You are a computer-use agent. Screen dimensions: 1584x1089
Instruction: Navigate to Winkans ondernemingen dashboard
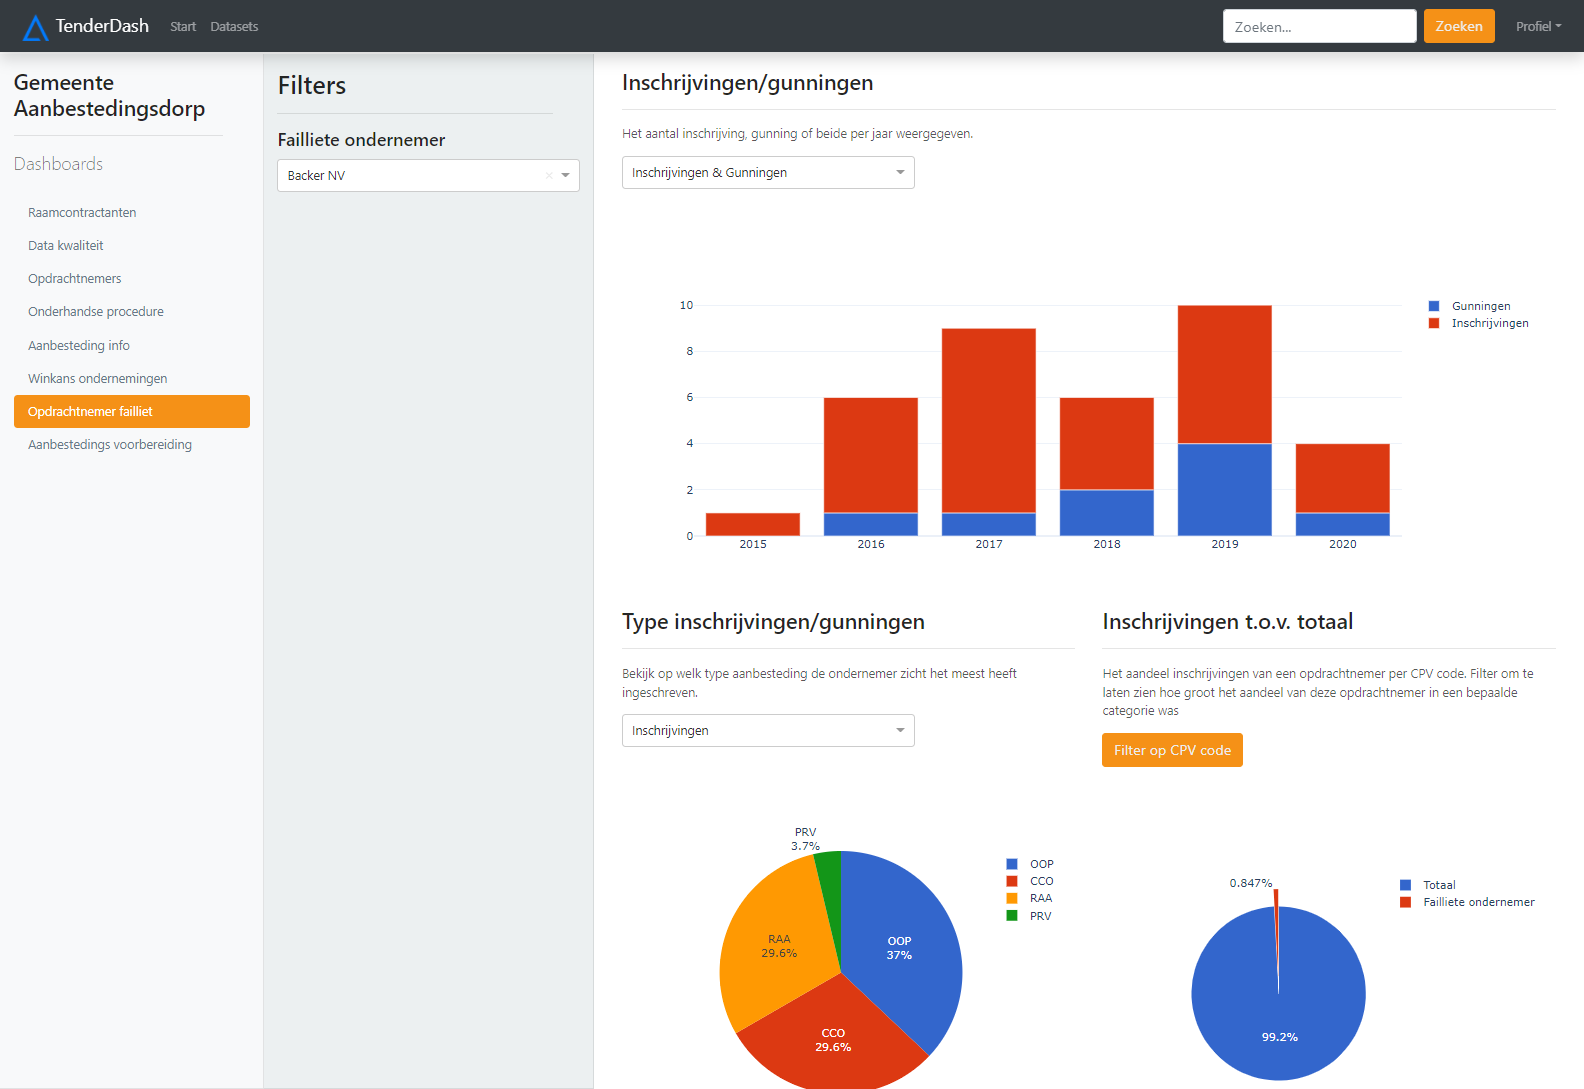click(97, 379)
